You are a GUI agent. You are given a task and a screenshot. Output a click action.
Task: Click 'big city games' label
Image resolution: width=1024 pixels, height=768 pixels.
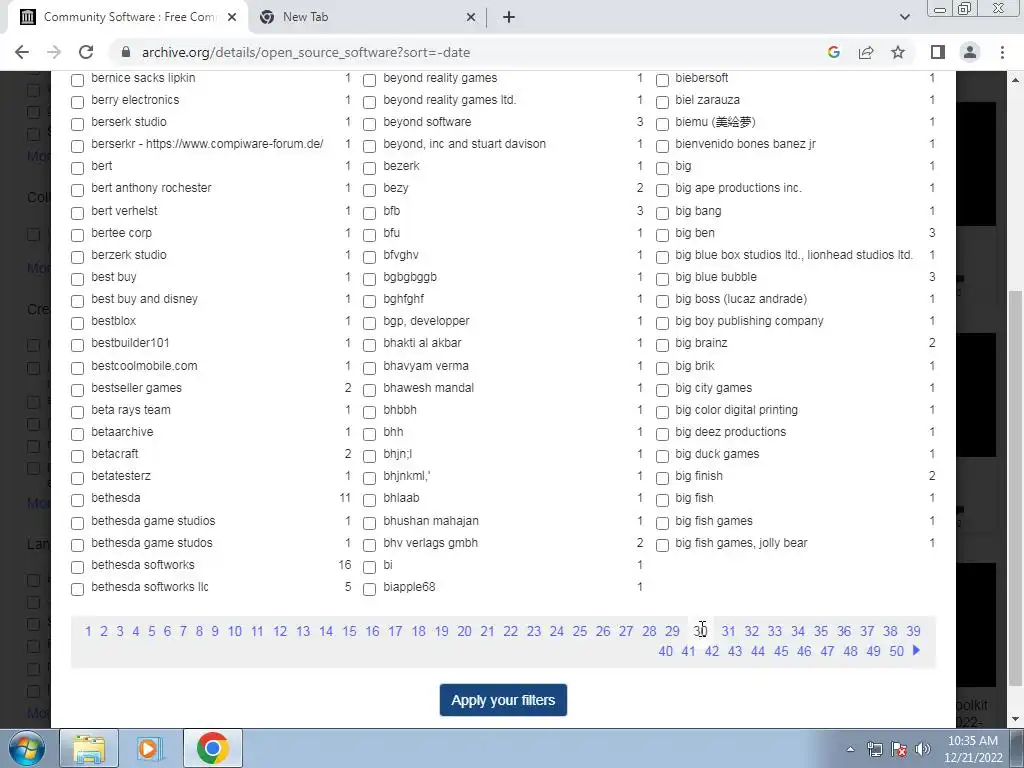click(x=713, y=388)
